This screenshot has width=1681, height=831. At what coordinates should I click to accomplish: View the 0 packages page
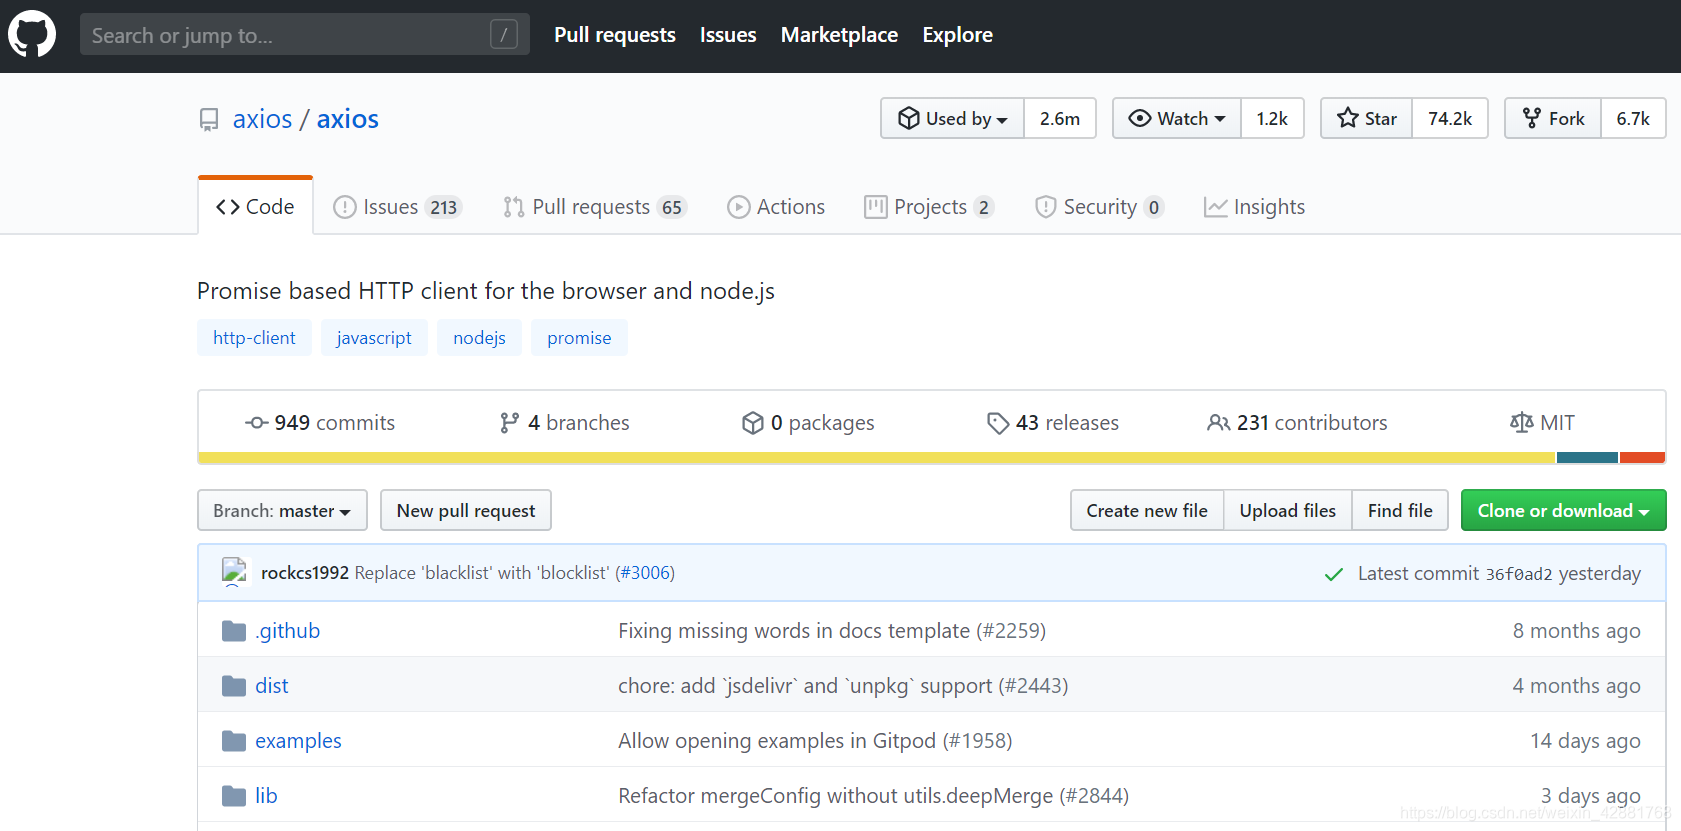(x=808, y=423)
